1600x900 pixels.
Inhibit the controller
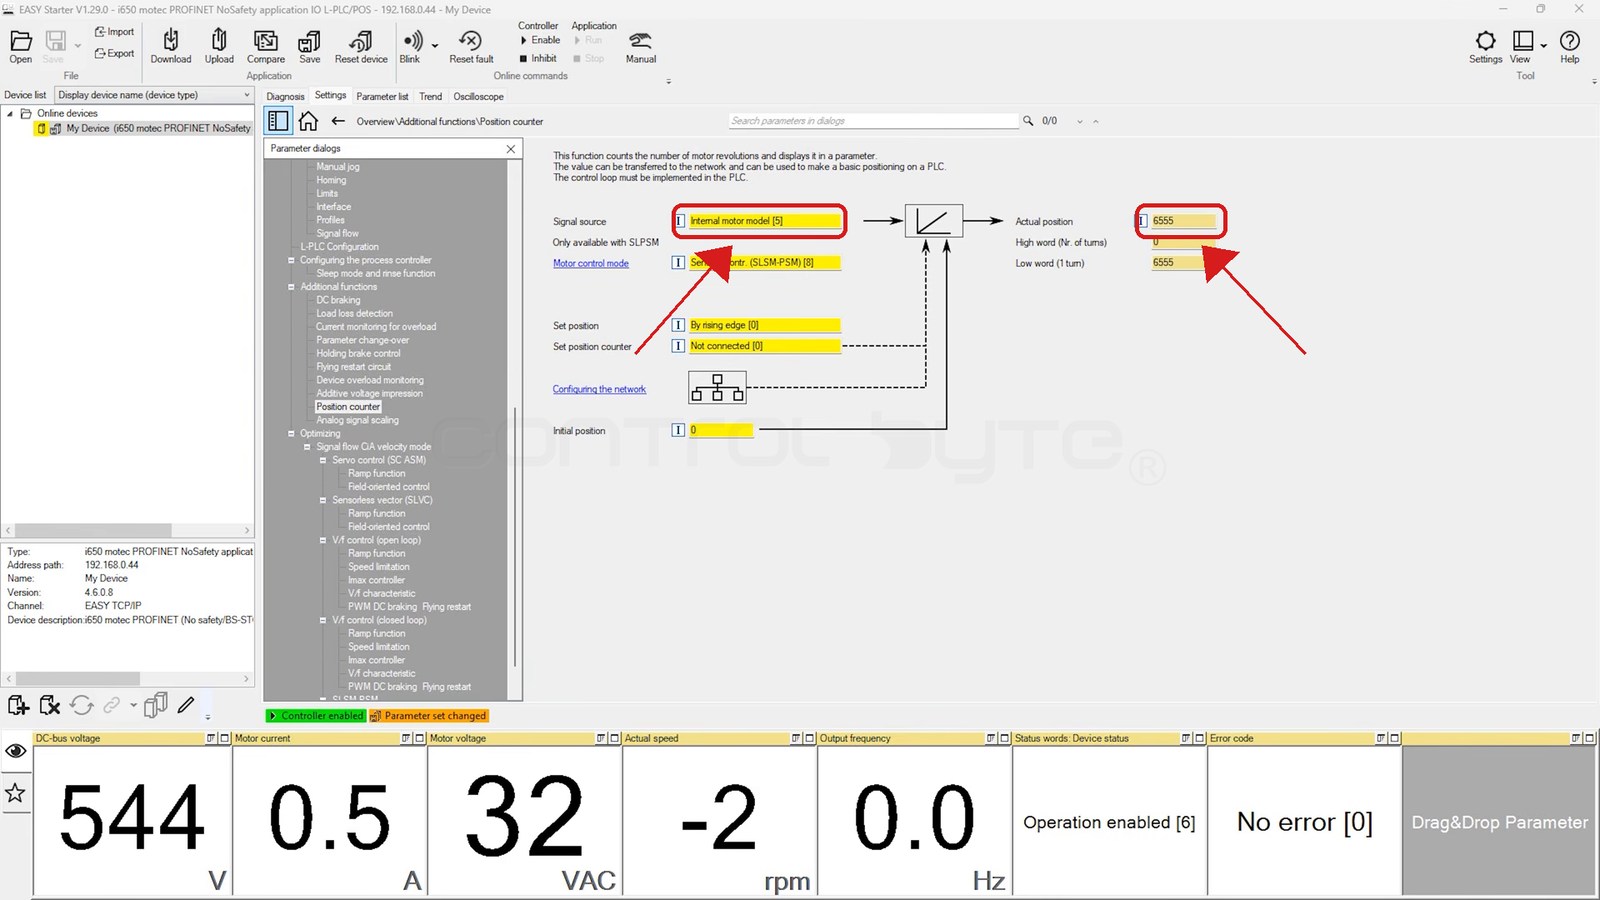[538, 58]
